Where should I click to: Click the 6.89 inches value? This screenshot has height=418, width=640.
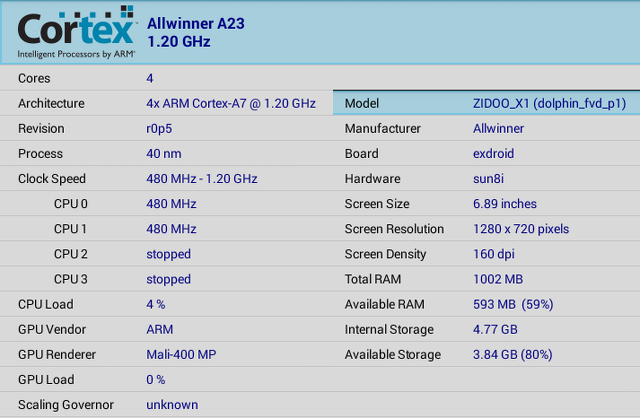click(505, 204)
